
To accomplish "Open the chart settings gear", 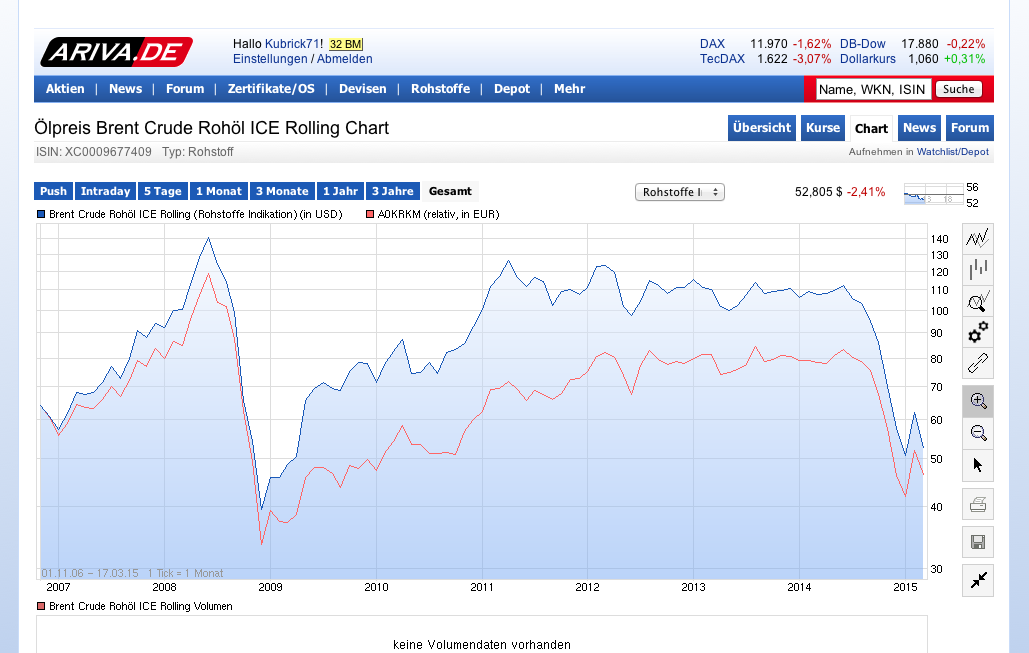I will pyautogui.click(x=977, y=333).
